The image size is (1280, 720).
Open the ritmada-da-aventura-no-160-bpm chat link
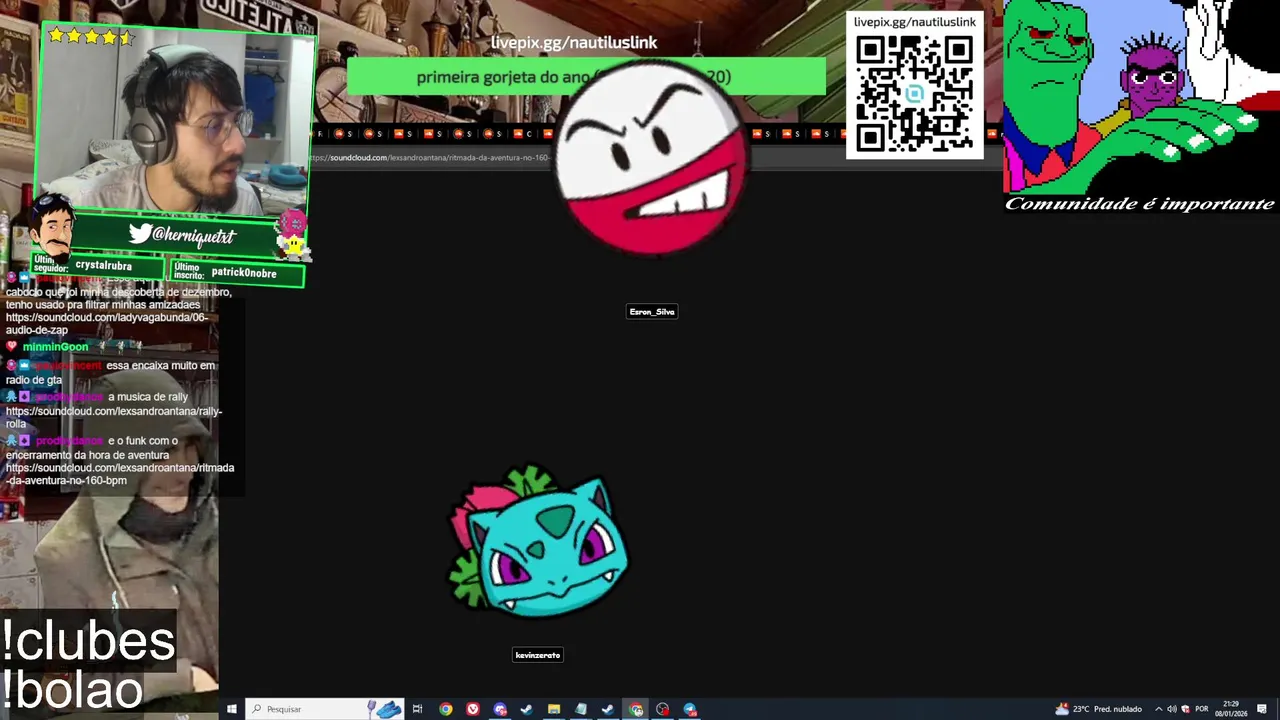[120, 474]
